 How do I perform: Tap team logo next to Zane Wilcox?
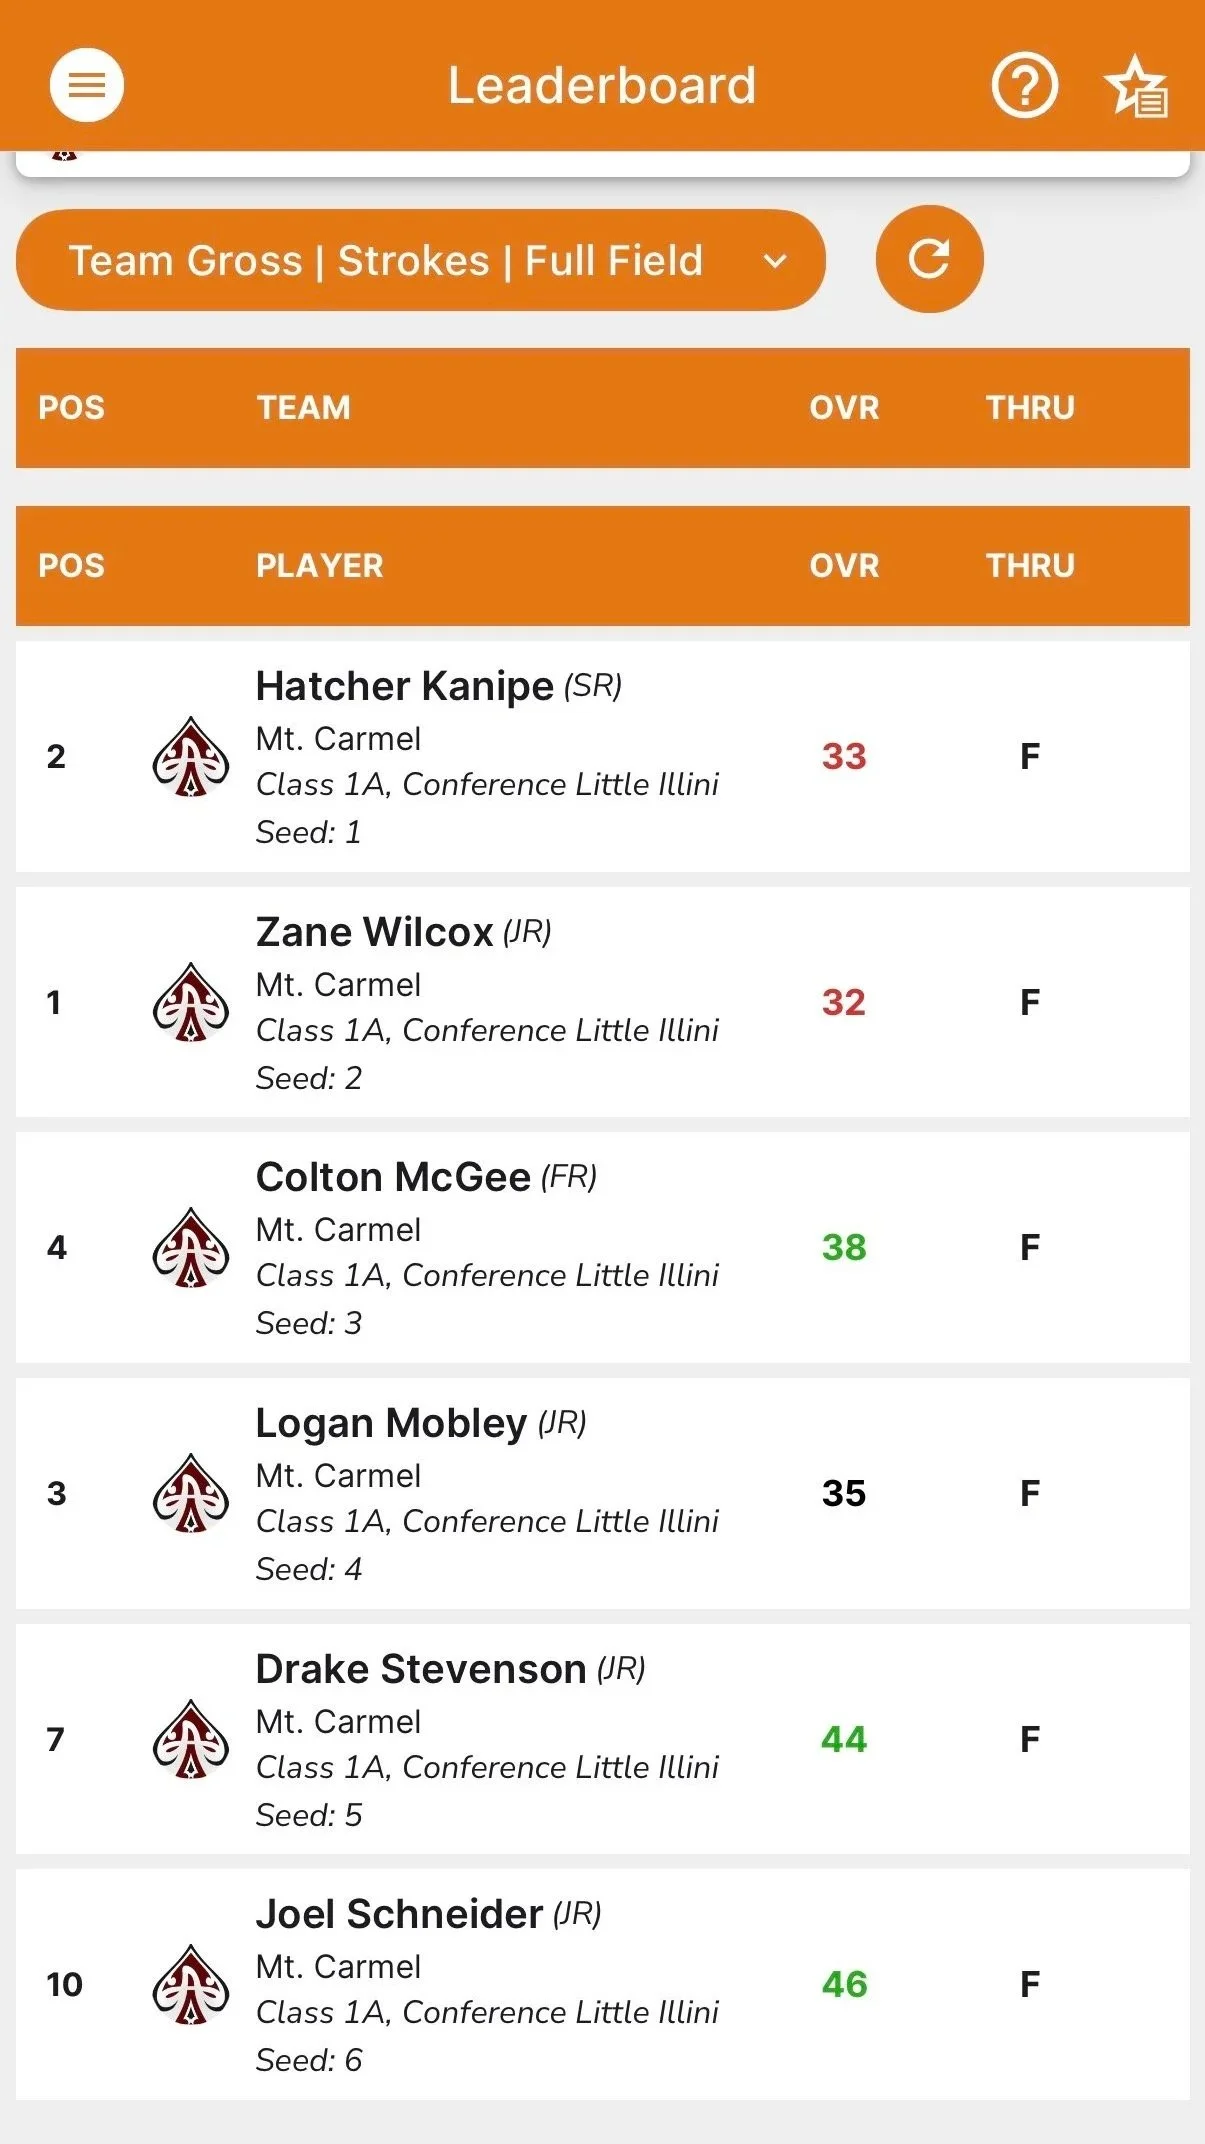tap(190, 1003)
